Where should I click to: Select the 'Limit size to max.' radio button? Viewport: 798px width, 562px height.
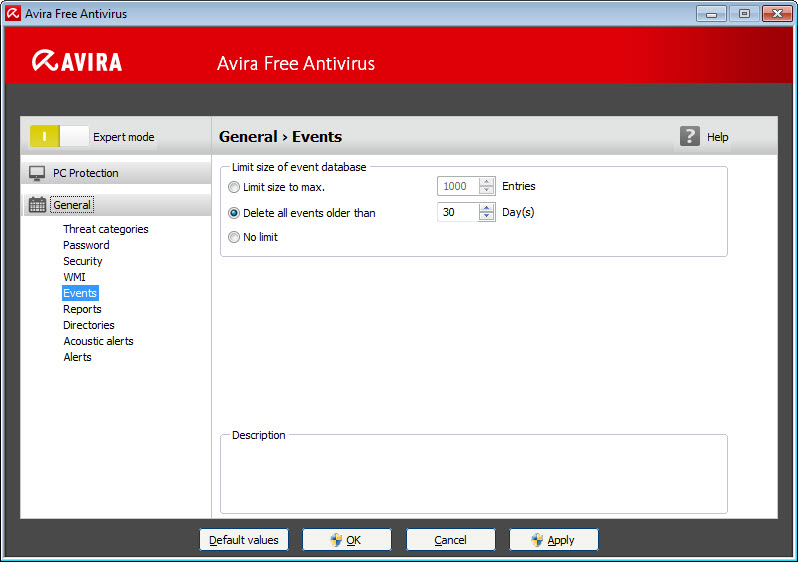coord(234,187)
